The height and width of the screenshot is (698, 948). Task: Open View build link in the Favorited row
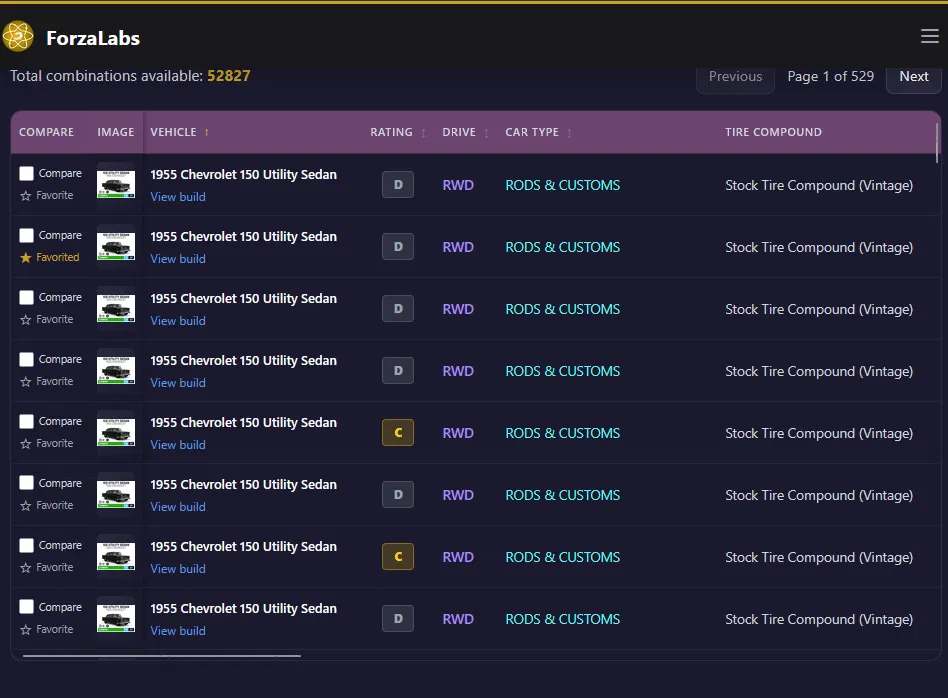tap(178, 259)
